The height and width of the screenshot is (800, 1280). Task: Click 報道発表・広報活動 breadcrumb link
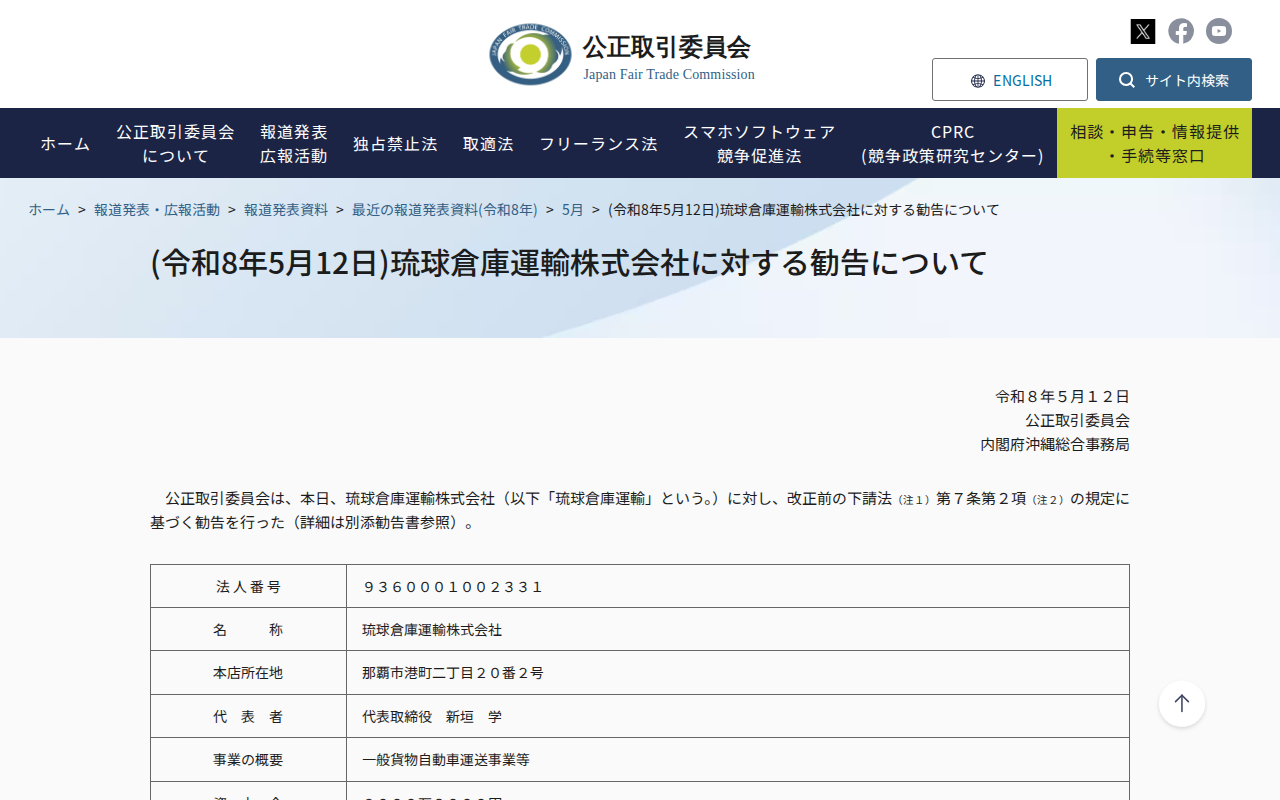tap(157, 210)
